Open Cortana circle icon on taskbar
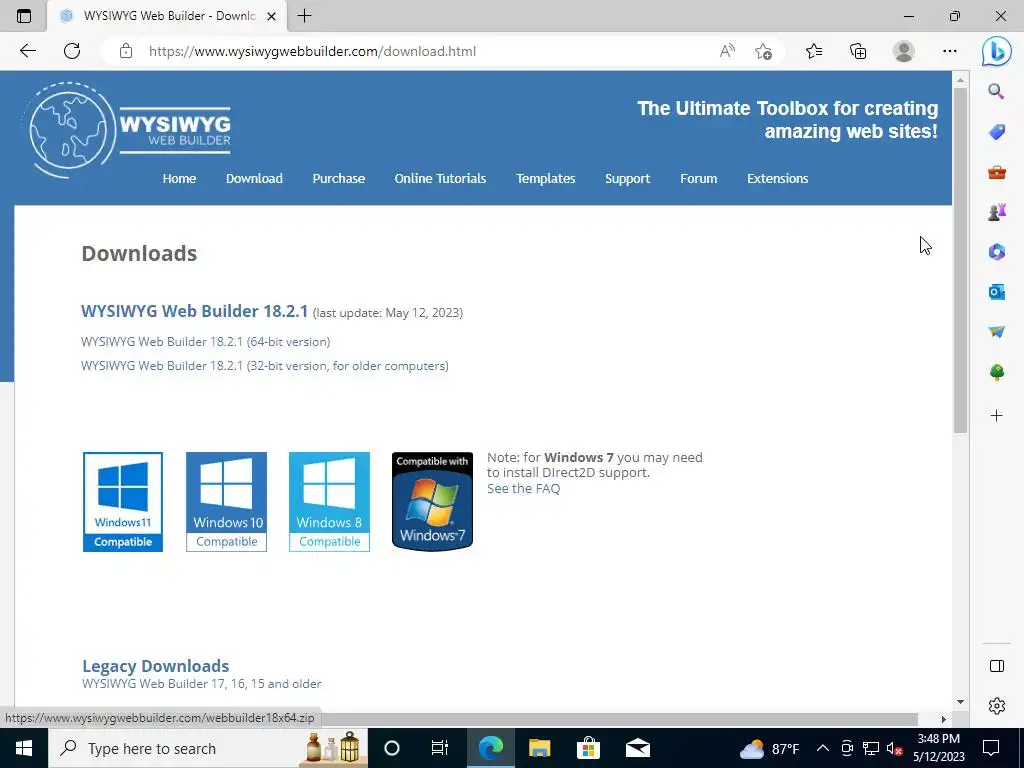Viewport: 1024px width, 768px height. tap(391, 748)
